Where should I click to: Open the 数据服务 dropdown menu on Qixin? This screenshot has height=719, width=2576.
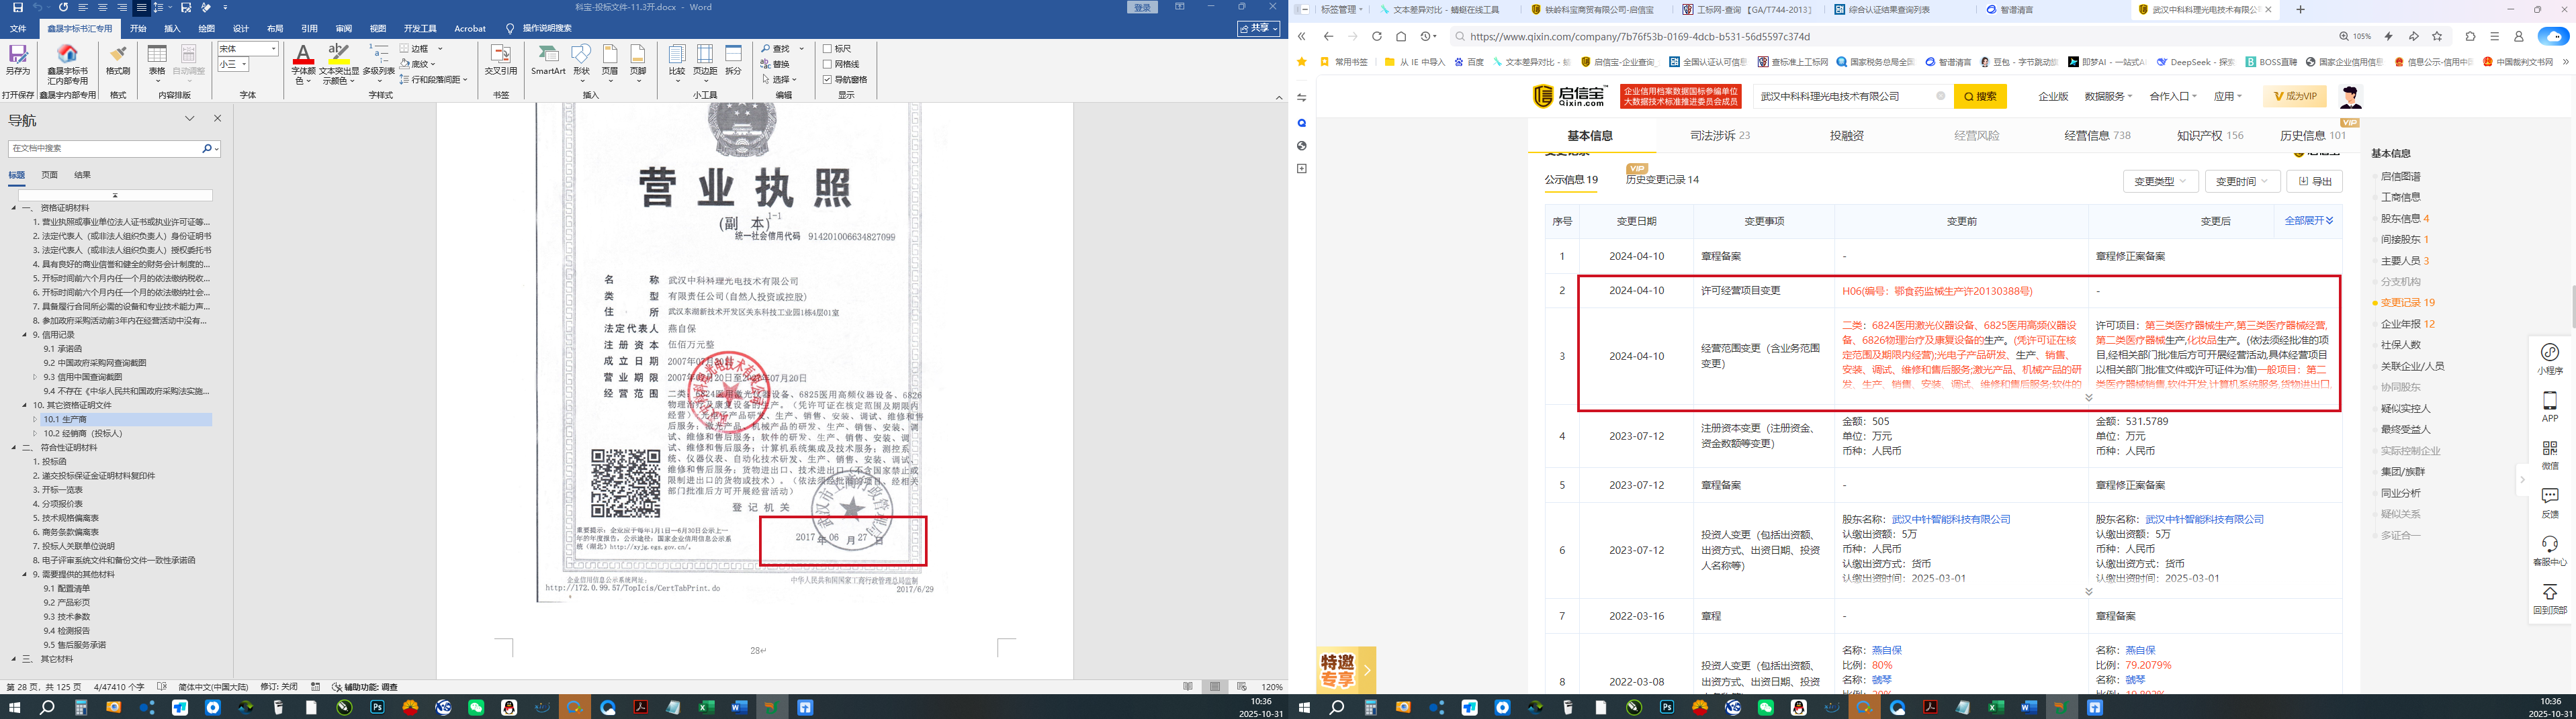point(2108,96)
